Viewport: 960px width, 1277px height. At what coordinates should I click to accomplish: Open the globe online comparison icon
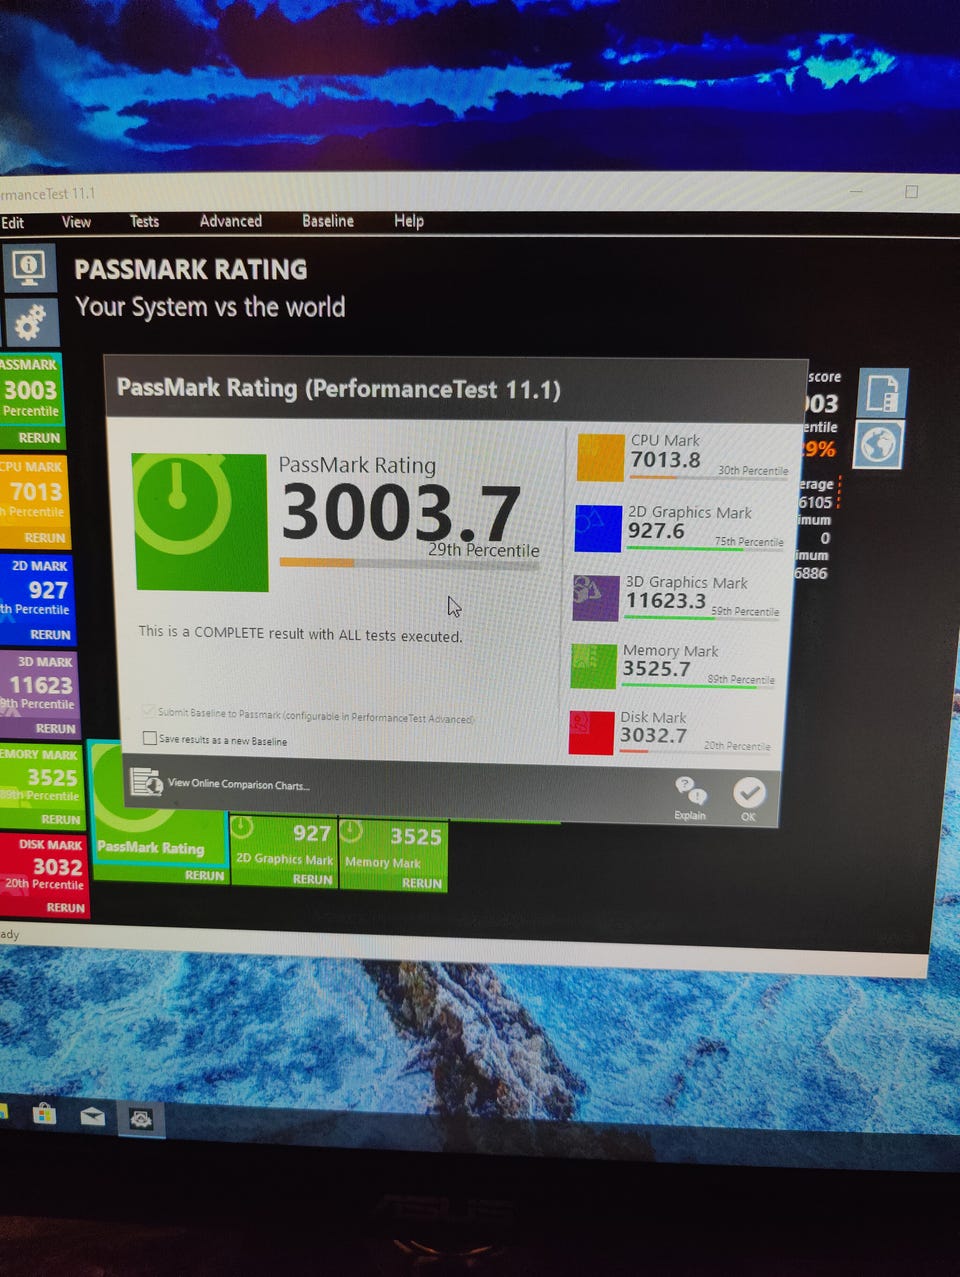pyautogui.click(x=878, y=444)
